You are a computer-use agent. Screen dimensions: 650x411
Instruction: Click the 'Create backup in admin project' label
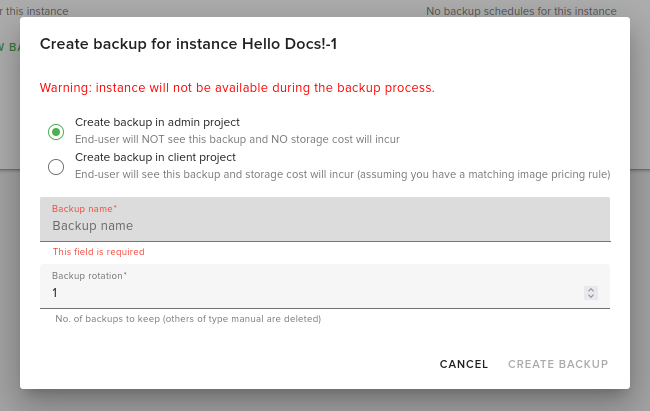tap(157, 123)
